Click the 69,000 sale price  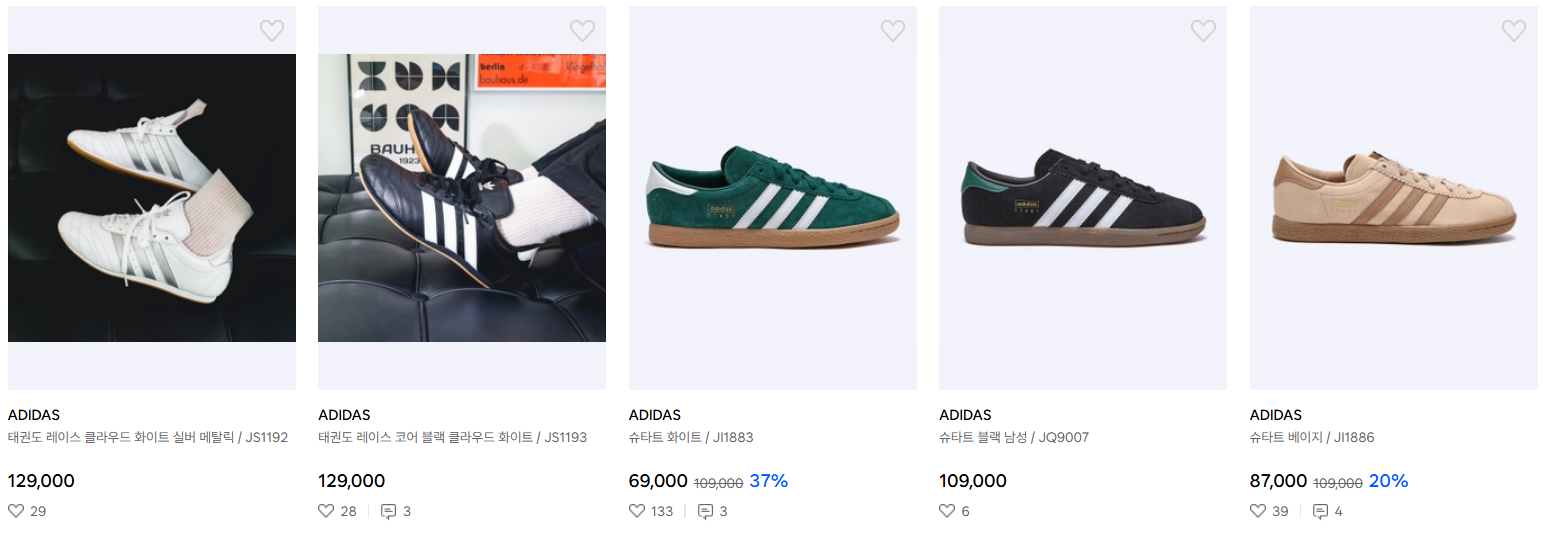click(658, 481)
